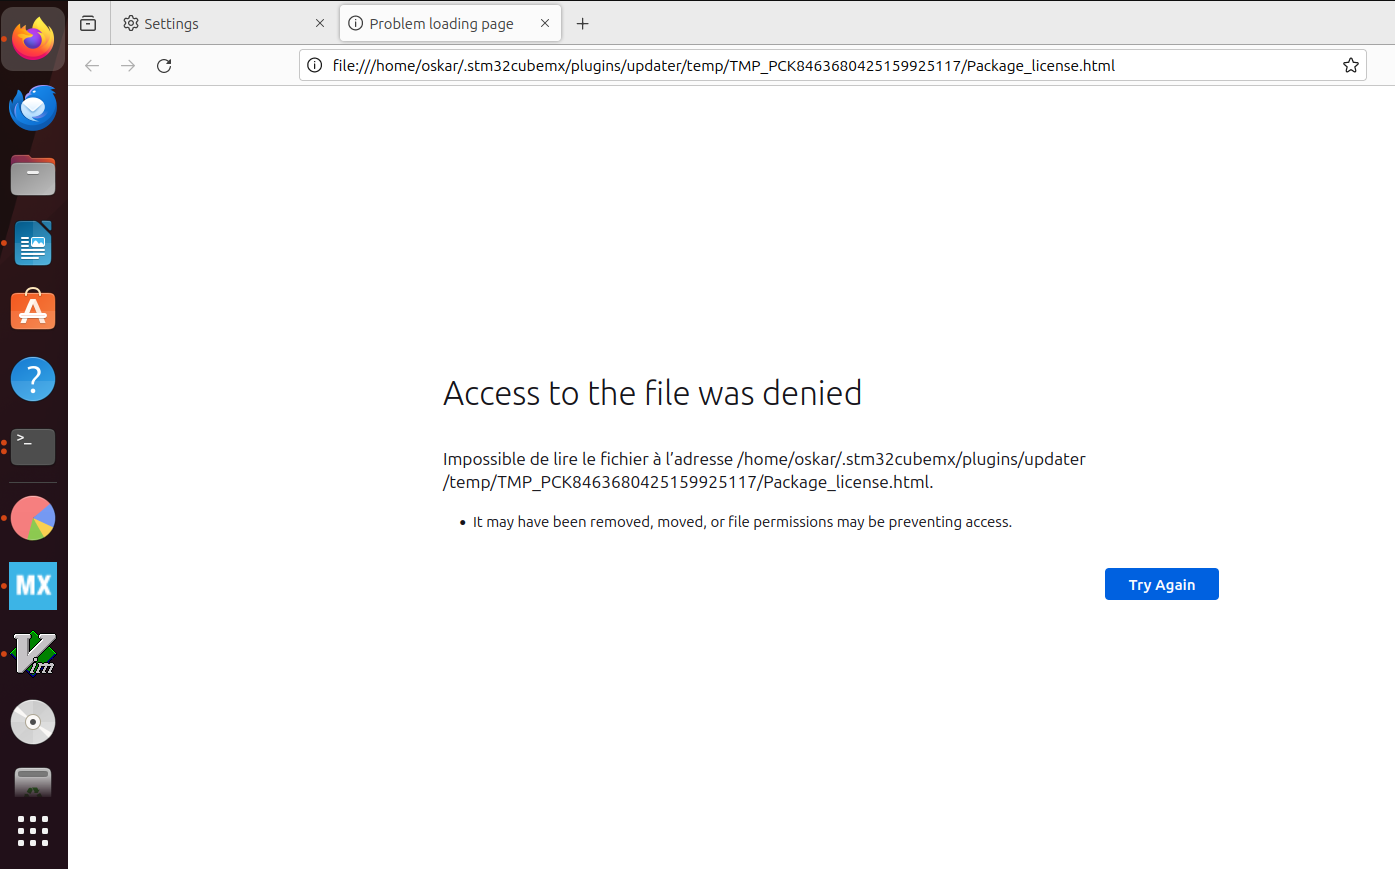Open the Files file manager
Viewport: 1395px width, 869px height.
click(x=33, y=175)
